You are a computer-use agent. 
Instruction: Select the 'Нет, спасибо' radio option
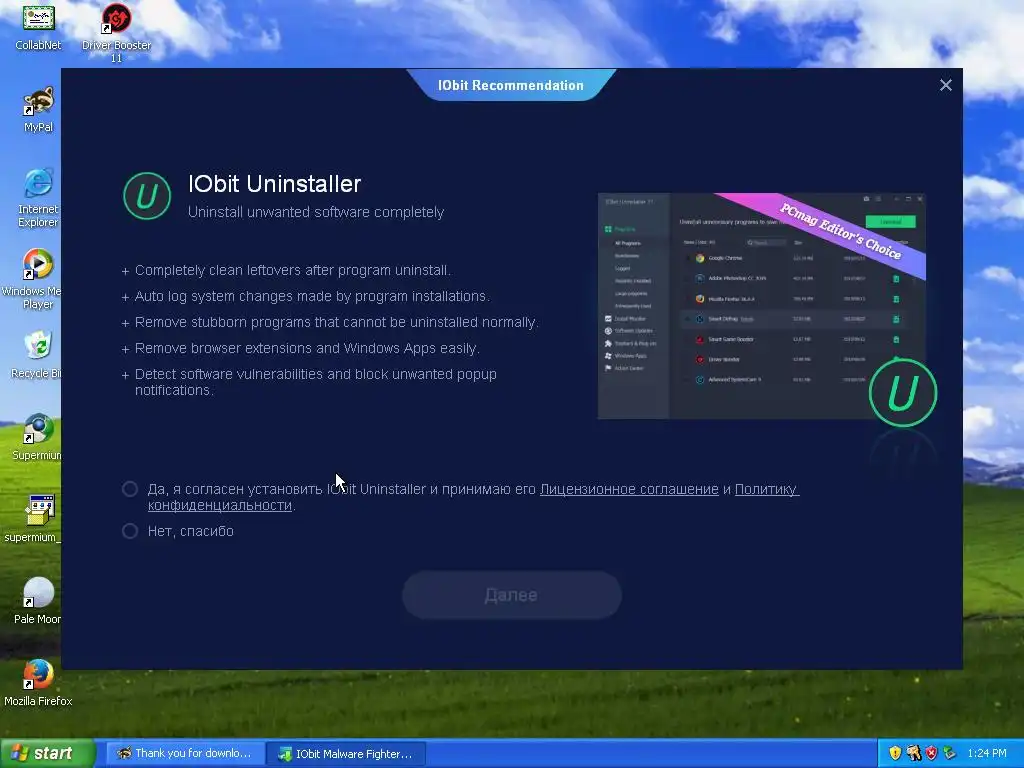click(x=130, y=531)
